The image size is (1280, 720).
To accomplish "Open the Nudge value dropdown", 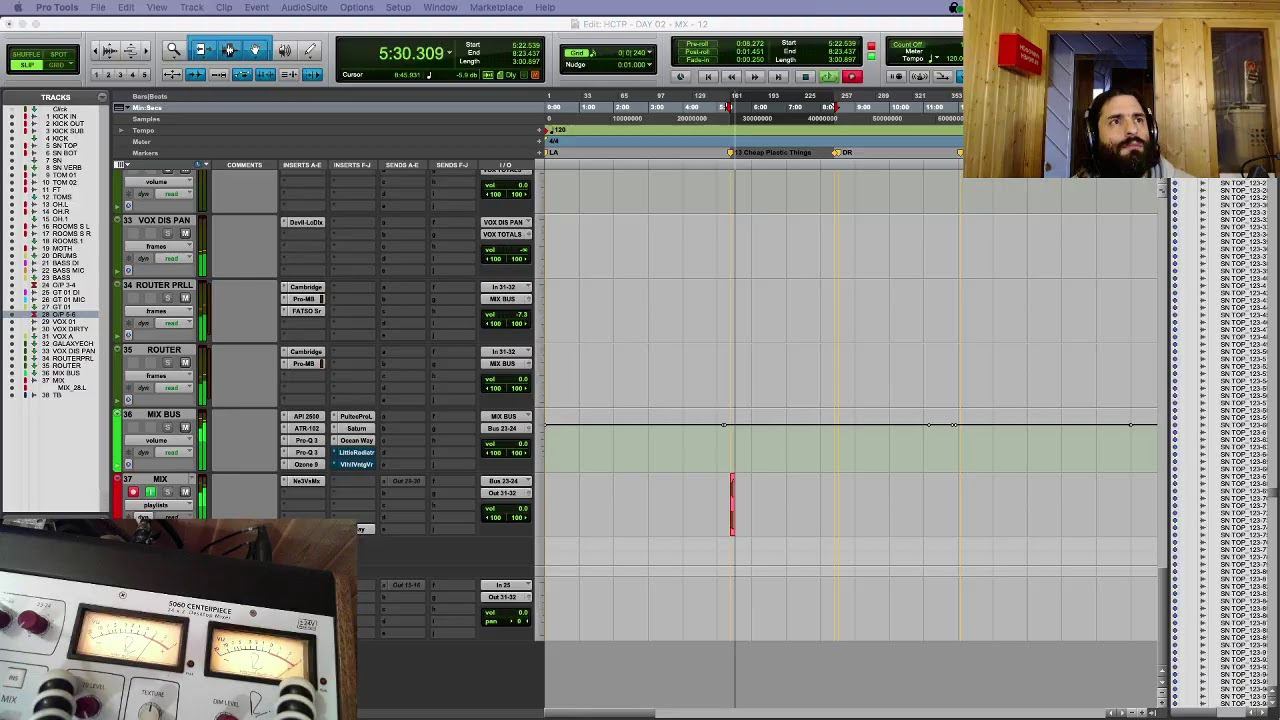I will (650, 65).
